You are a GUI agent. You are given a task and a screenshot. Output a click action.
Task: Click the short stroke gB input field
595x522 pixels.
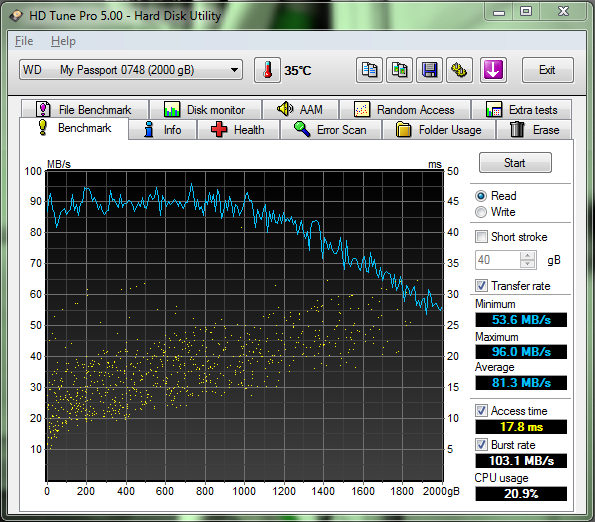(x=498, y=260)
